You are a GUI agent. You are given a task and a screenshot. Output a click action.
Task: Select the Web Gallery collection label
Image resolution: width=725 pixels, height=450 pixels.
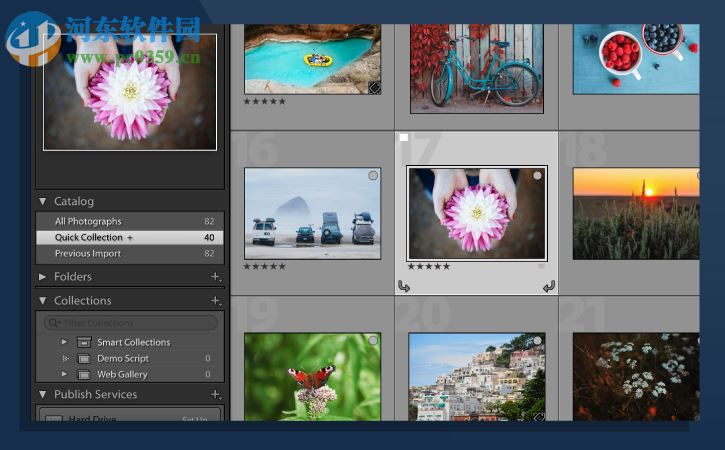pyautogui.click(x=122, y=374)
